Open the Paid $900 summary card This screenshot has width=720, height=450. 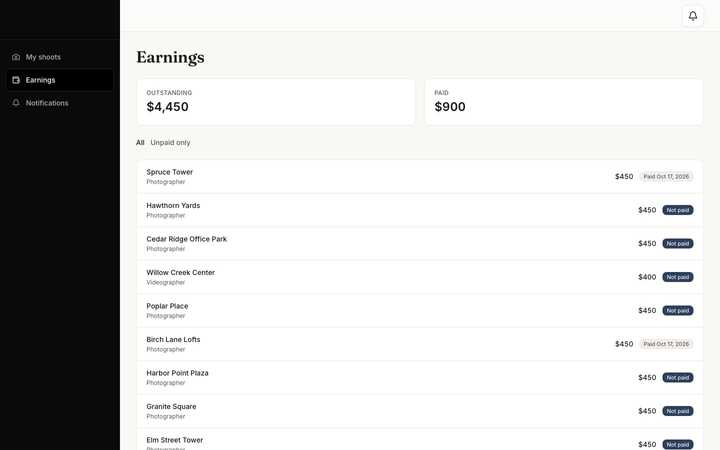(x=564, y=102)
